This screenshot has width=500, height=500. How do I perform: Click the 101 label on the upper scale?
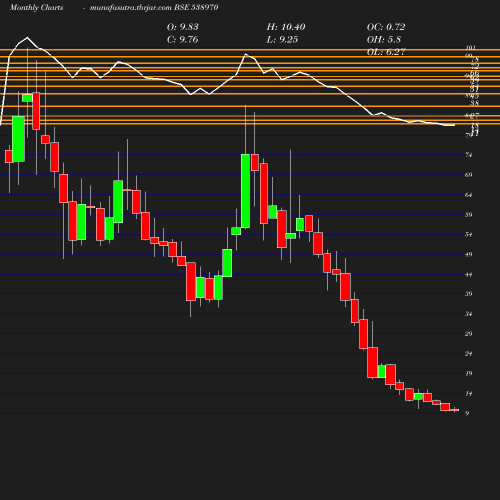click(471, 48)
